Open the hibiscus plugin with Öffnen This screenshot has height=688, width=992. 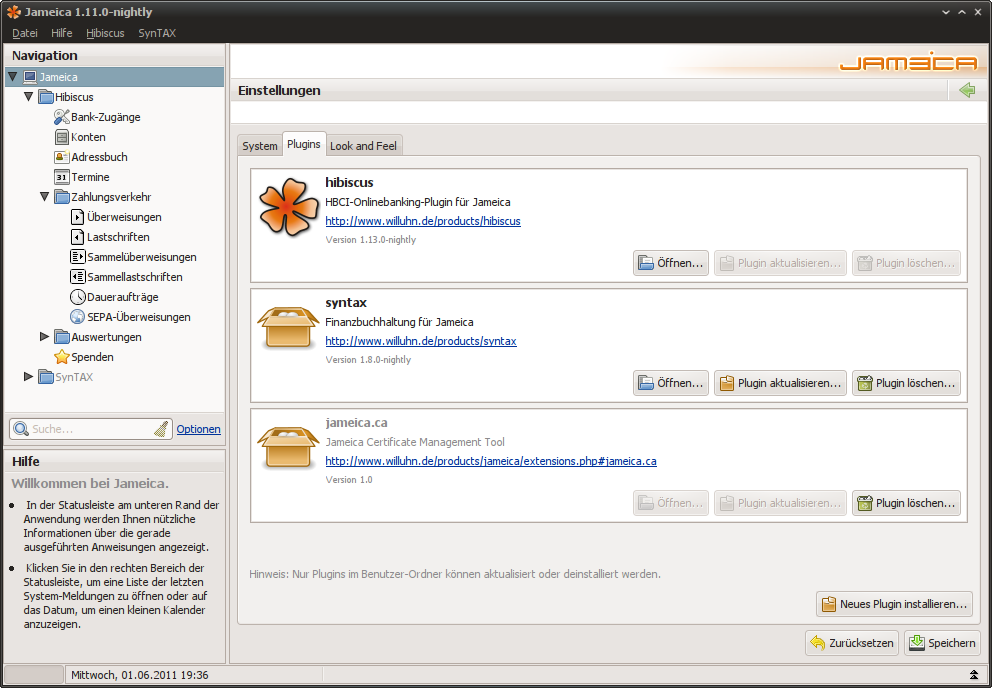pyautogui.click(x=671, y=263)
